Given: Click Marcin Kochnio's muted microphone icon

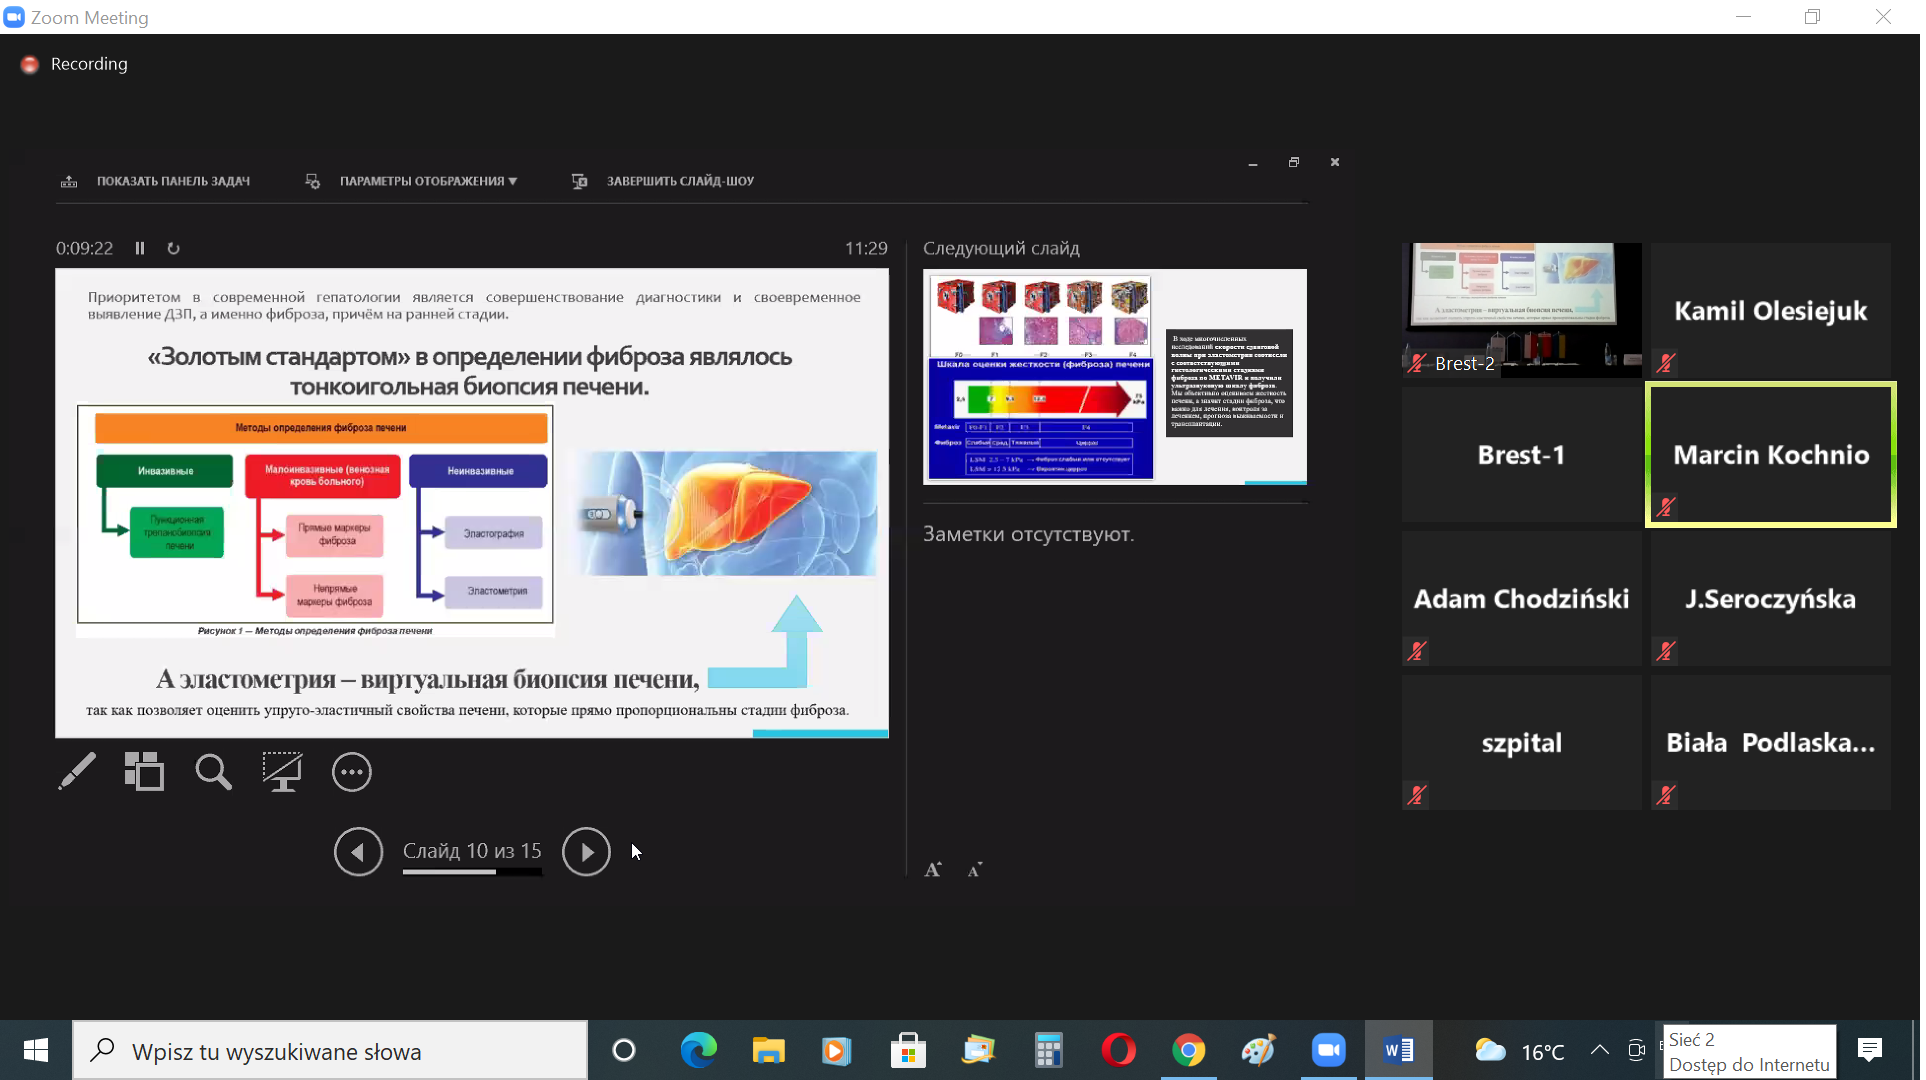Looking at the screenshot, I should pyautogui.click(x=1666, y=507).
